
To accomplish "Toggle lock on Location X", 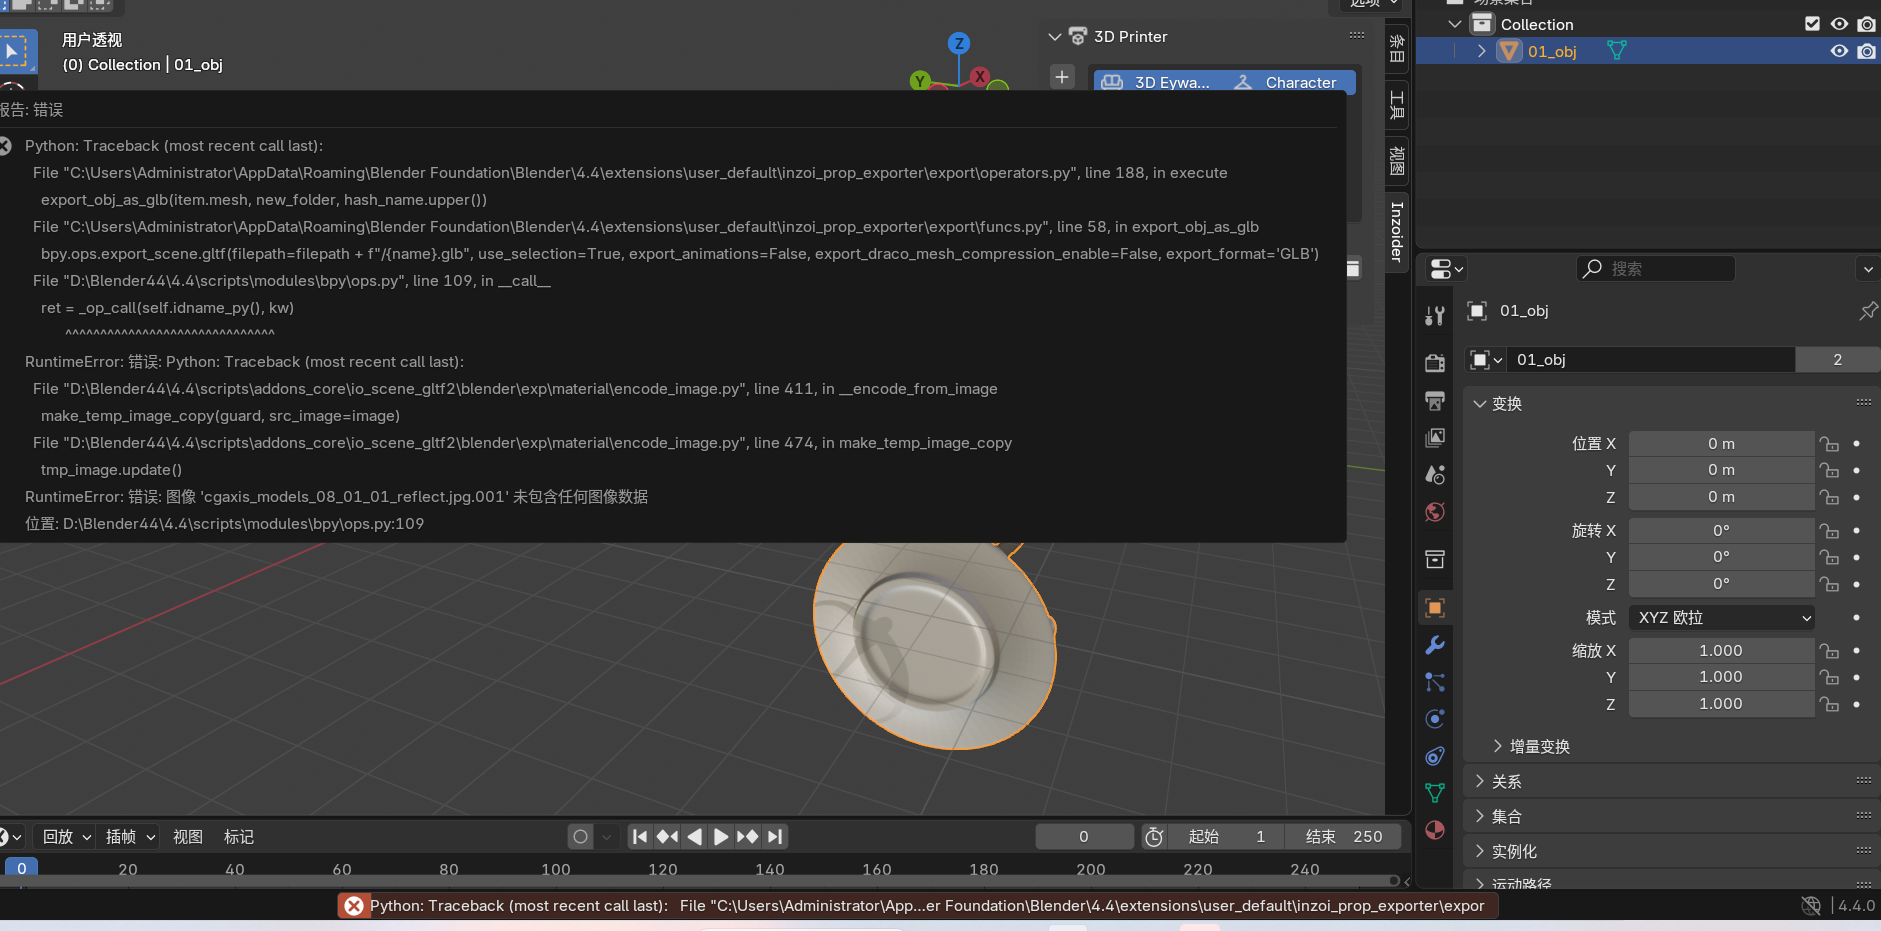I will tap(1829, 444).
